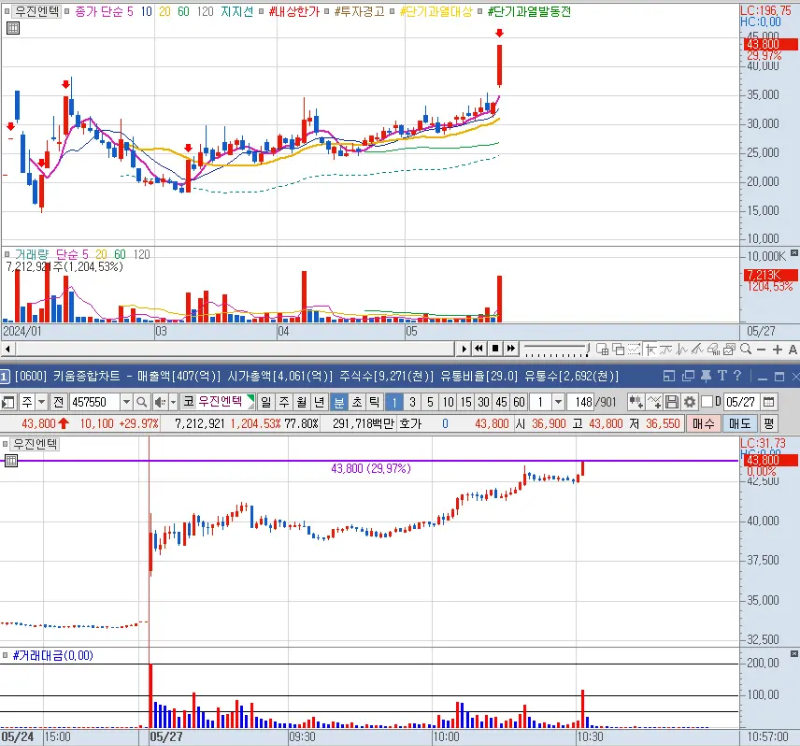Toggle the 우진엔텍 price series marker in upper chart
Screen dimensions: 800x746
pyautogui.click(x=7, y=11)
